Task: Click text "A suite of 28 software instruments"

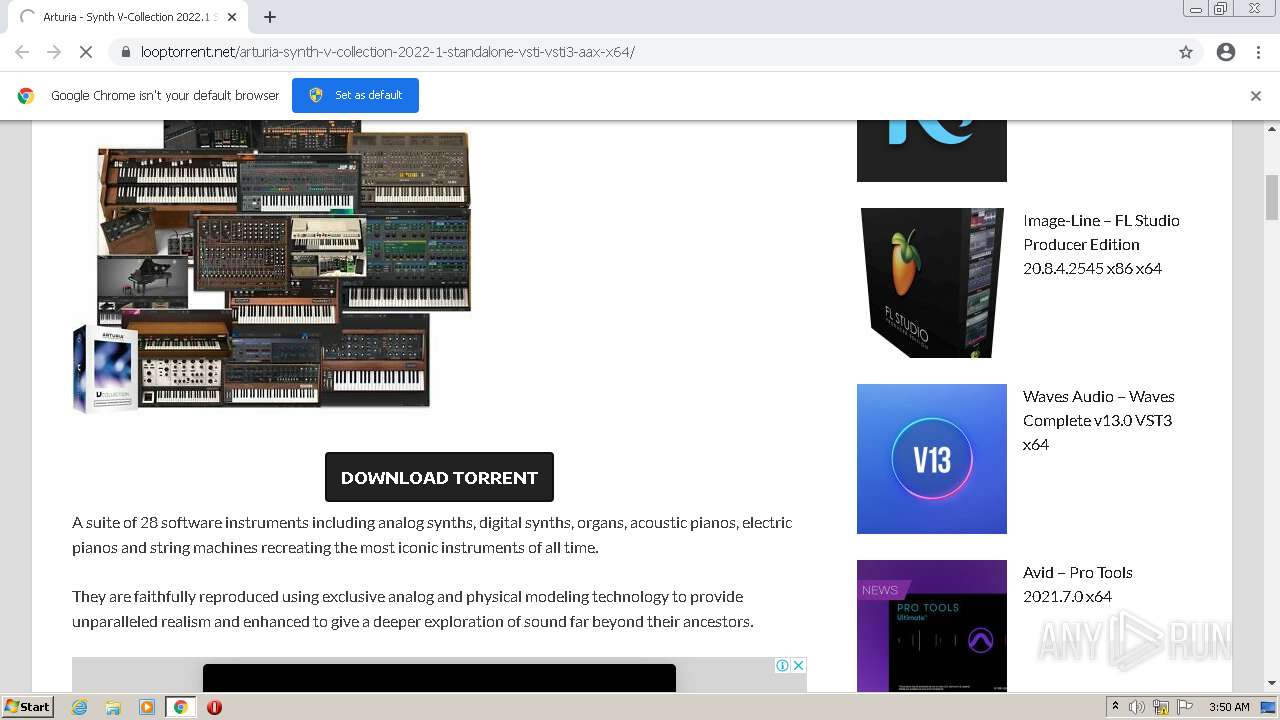Action: (190, 522)
